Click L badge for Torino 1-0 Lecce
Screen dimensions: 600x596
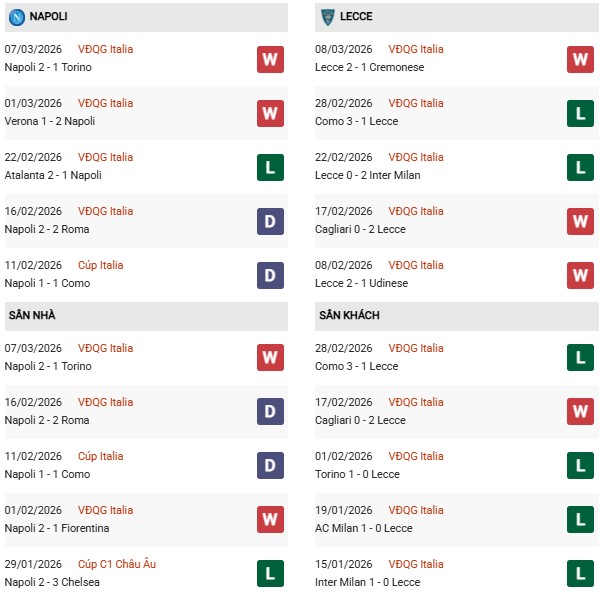click(x=580, y=466)
